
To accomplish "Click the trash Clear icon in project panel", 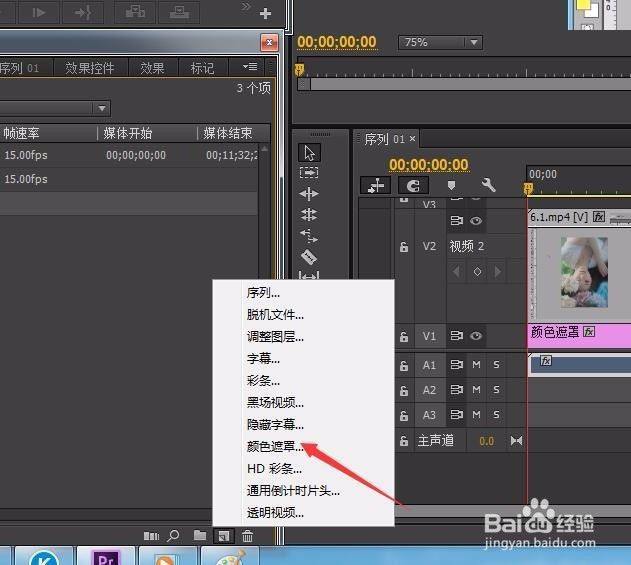I will (247, 536).
